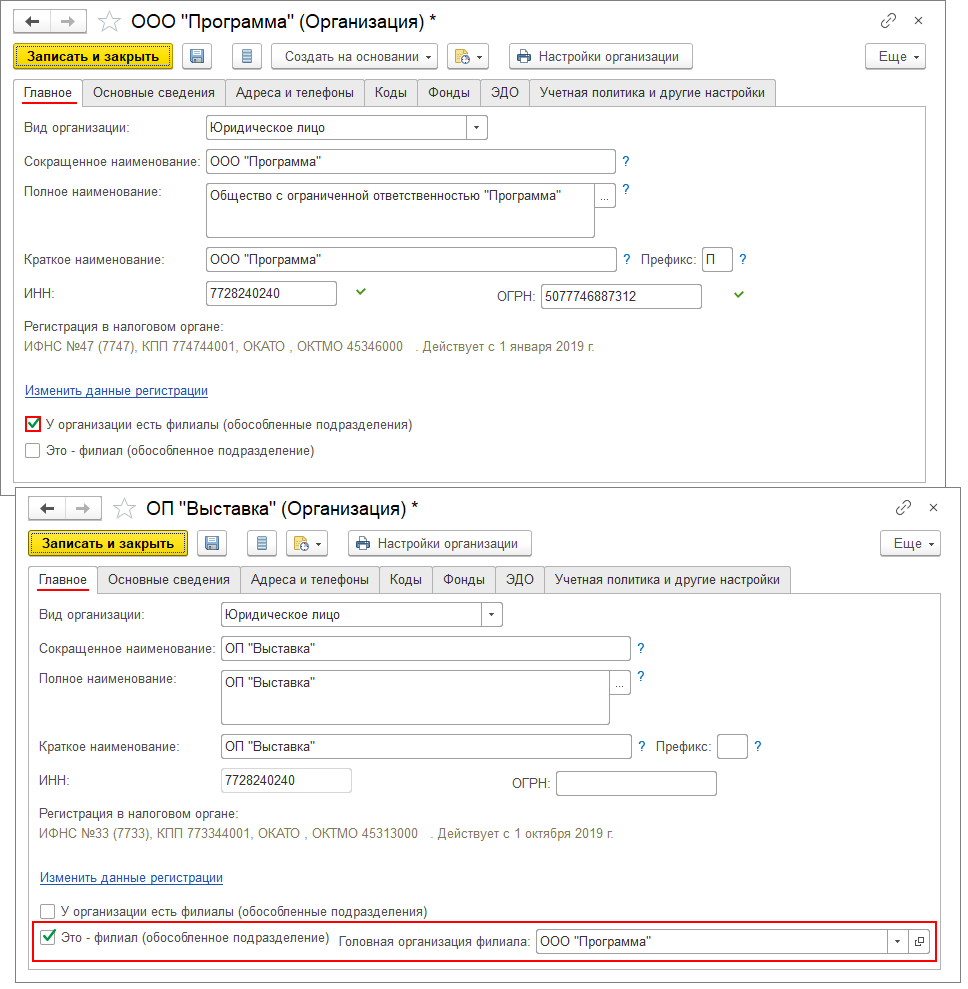The height and width of the screenshot is (989, 968).
Task: Open 'Учетная политика и другие настройки' in ОП "Выставка"
Action: tap(667, 580)
